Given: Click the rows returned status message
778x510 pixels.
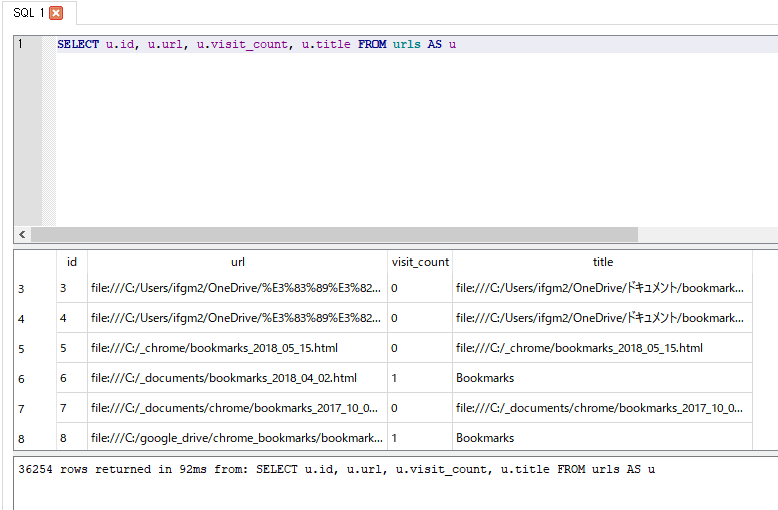Looking at the screenshot, I should (337, 469).
